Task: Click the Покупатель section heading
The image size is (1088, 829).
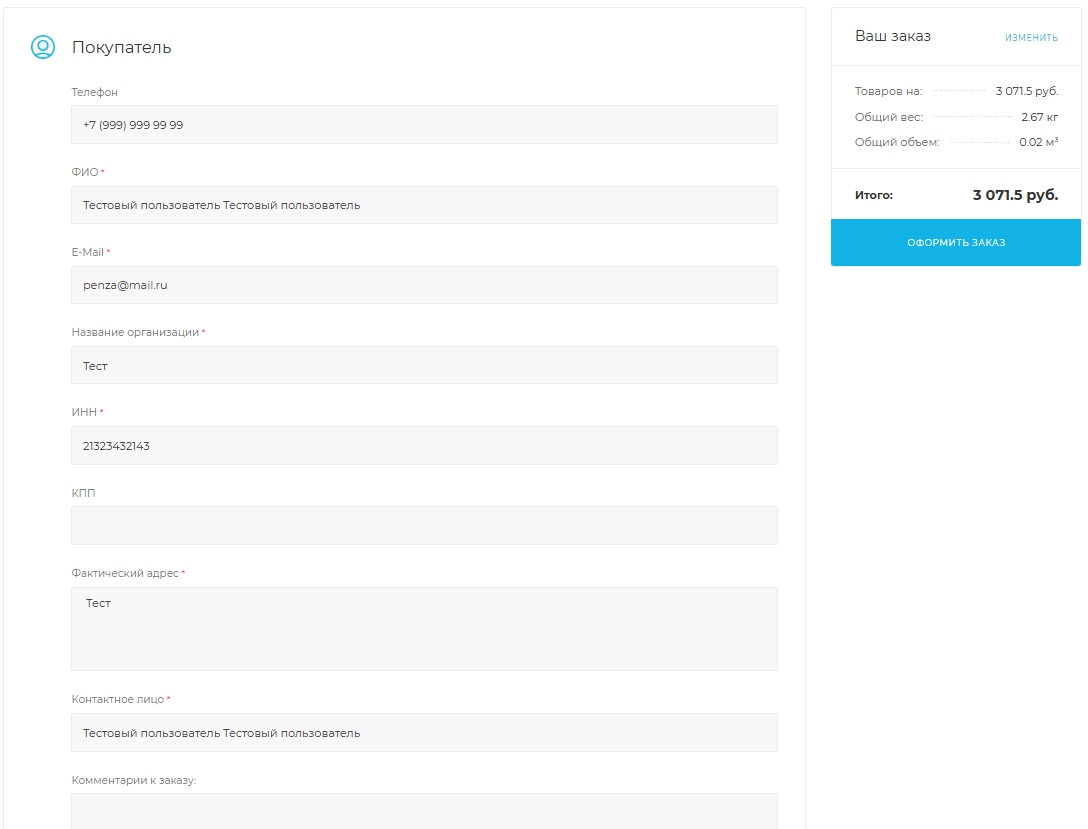Action: (121, 47)
